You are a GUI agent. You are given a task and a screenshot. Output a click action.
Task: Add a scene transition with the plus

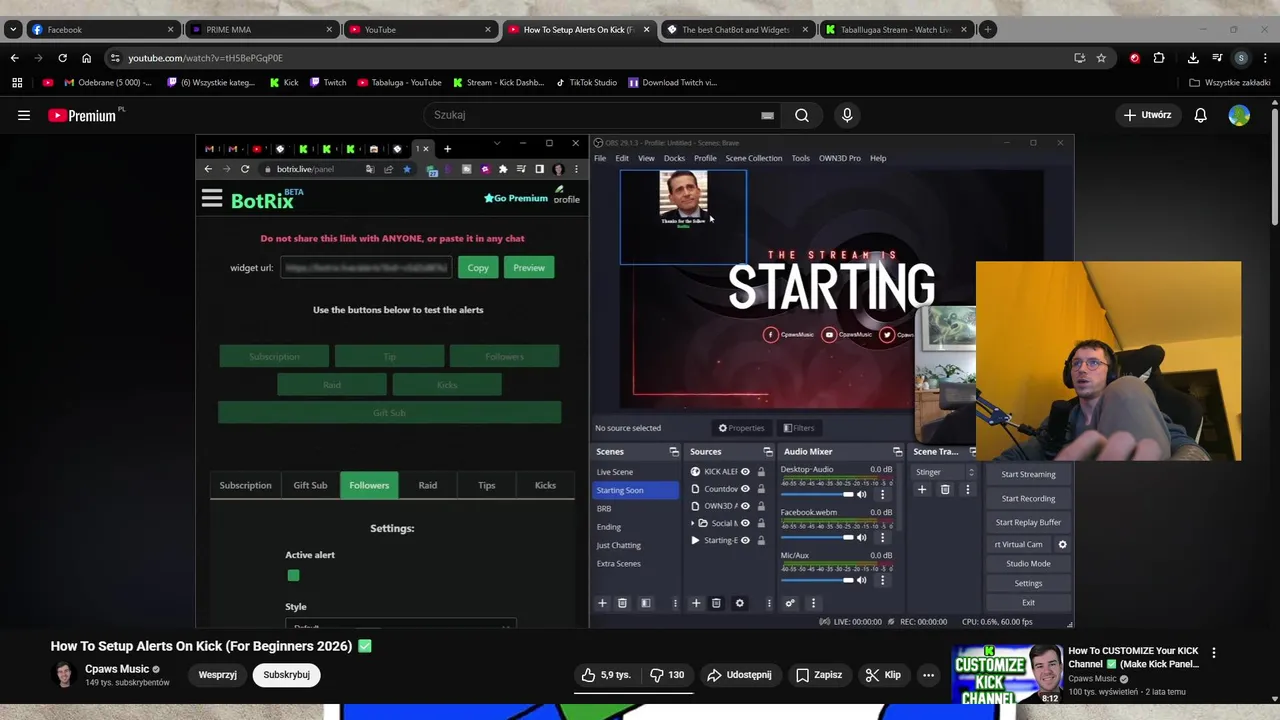[x=922, y=490]
